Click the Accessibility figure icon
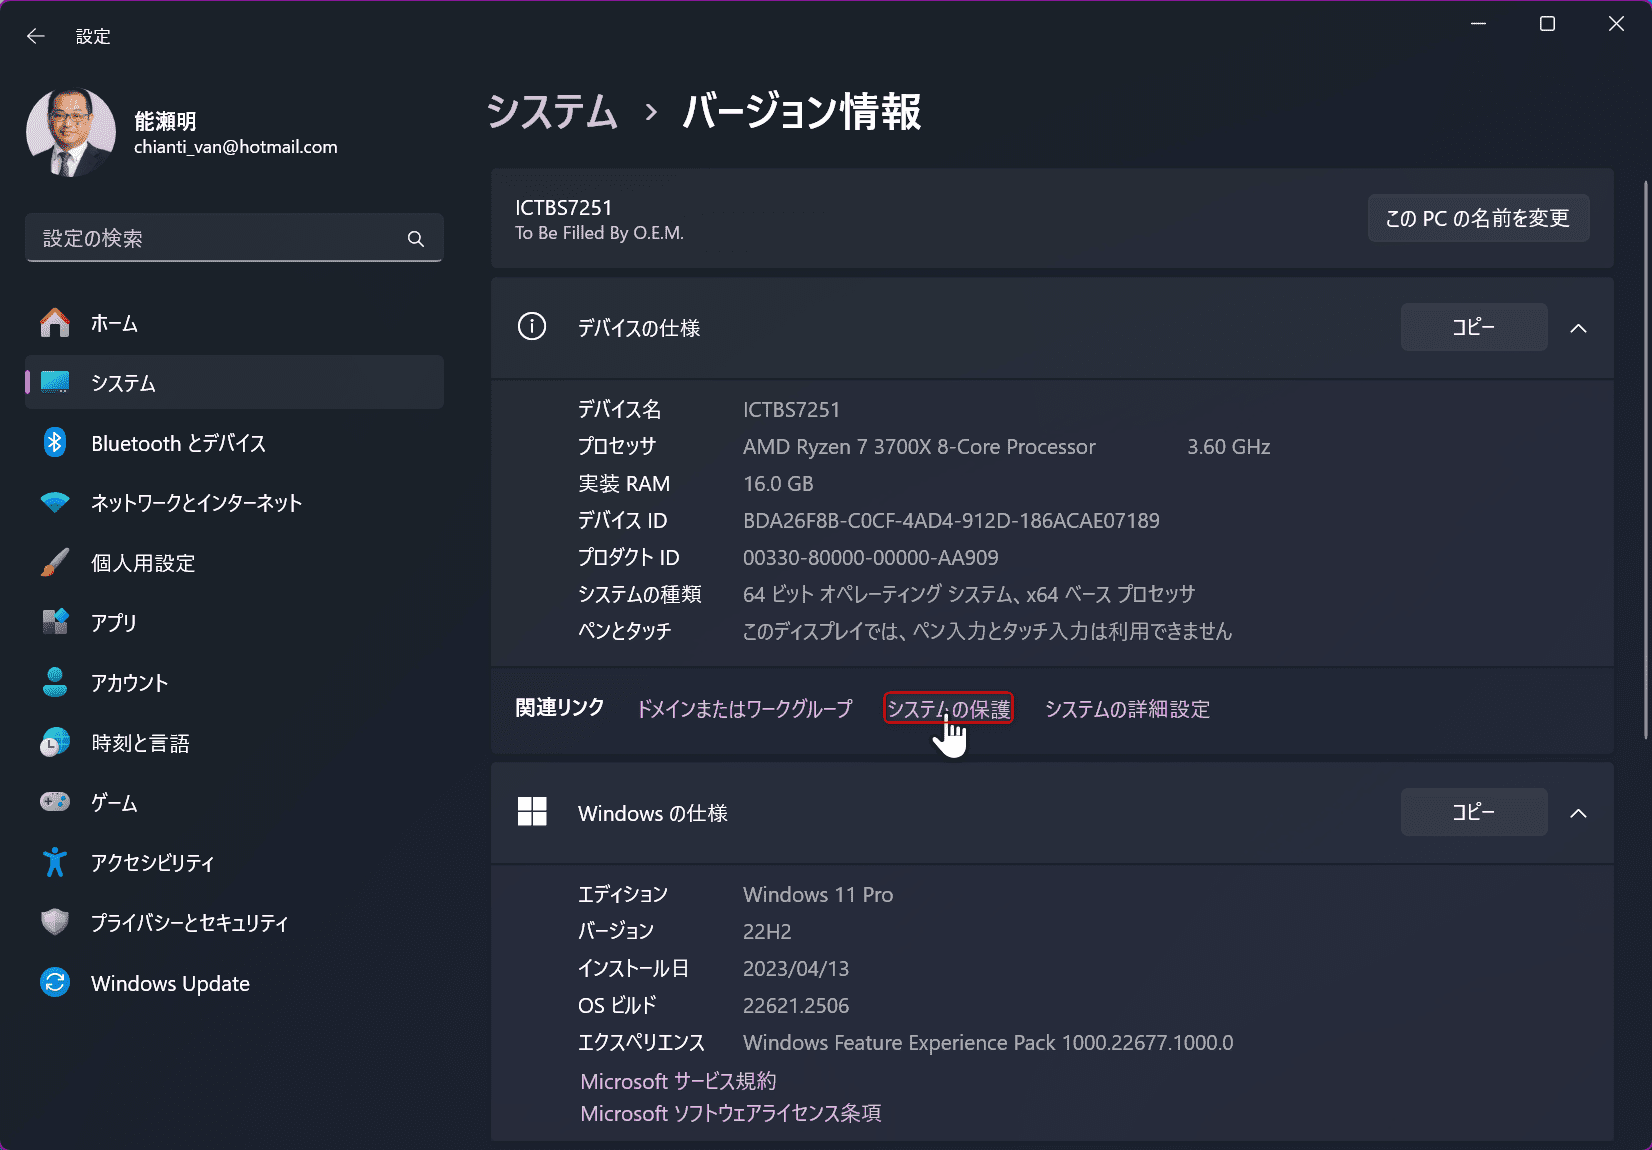This screenshot has height=1150, width=1652. [55, 862]
